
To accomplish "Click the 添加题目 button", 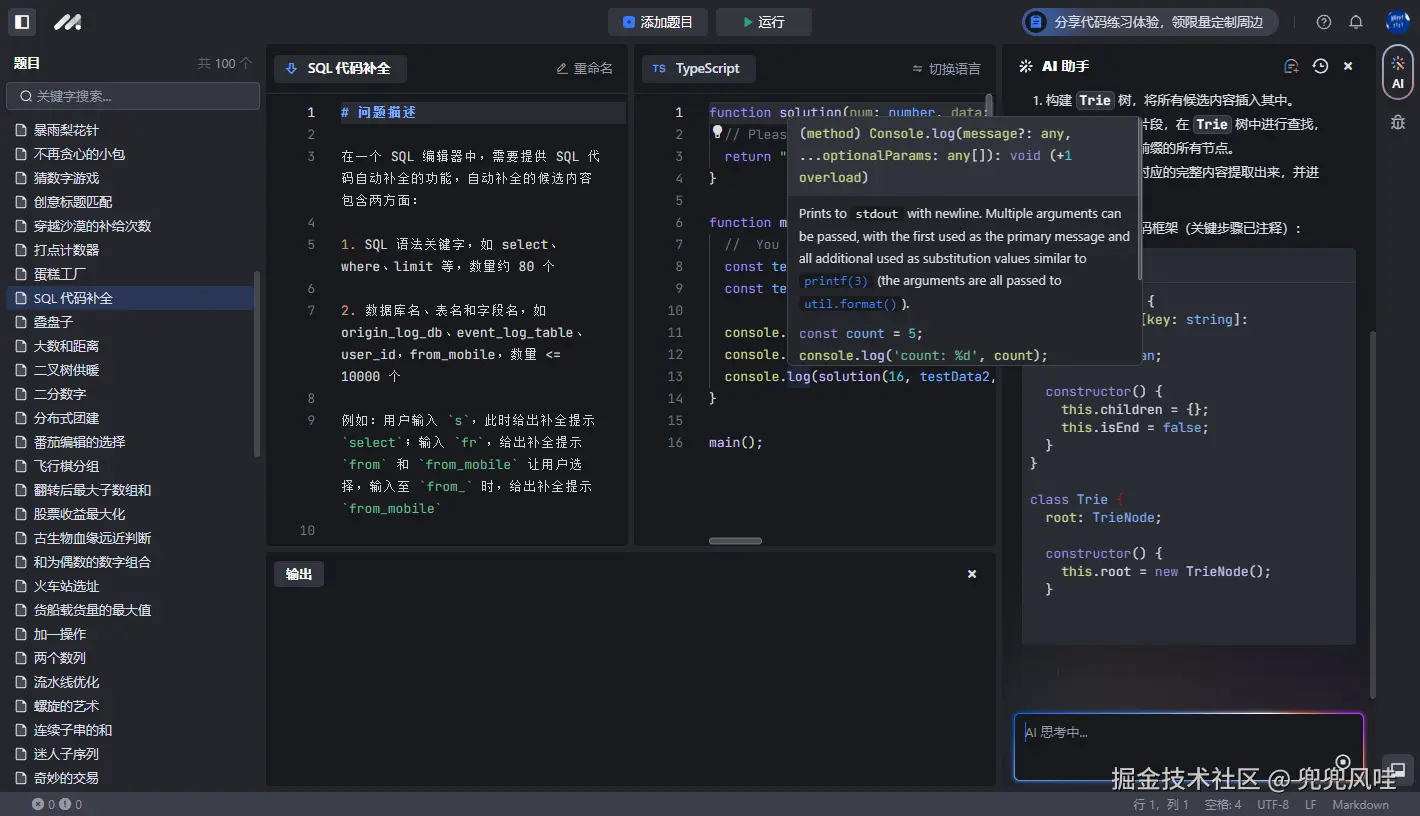I will tap(657, 21).
